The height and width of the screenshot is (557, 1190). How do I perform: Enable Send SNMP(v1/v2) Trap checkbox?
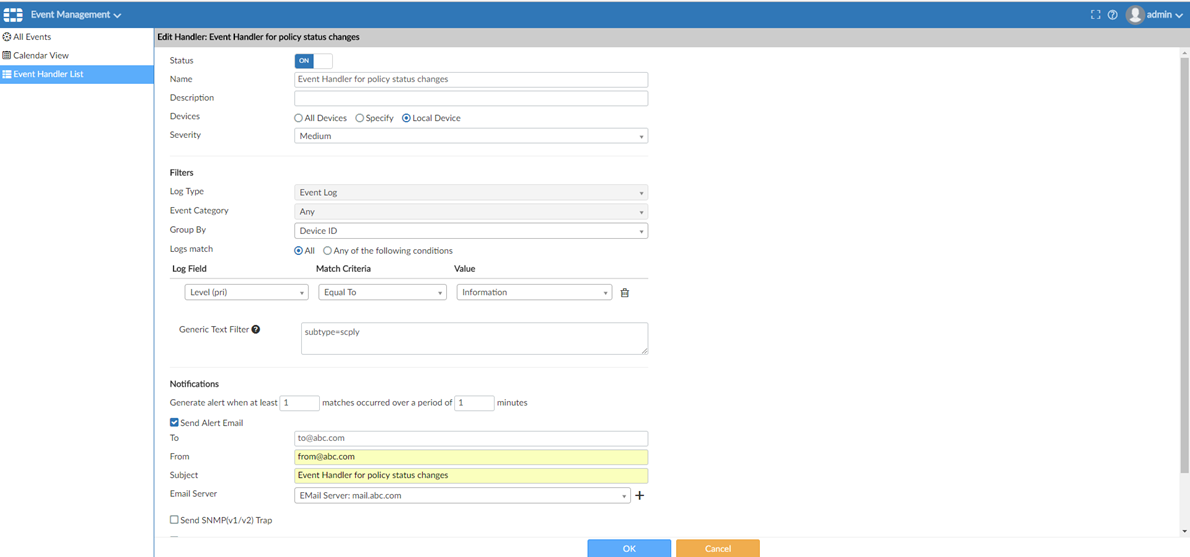click(175, 520)
